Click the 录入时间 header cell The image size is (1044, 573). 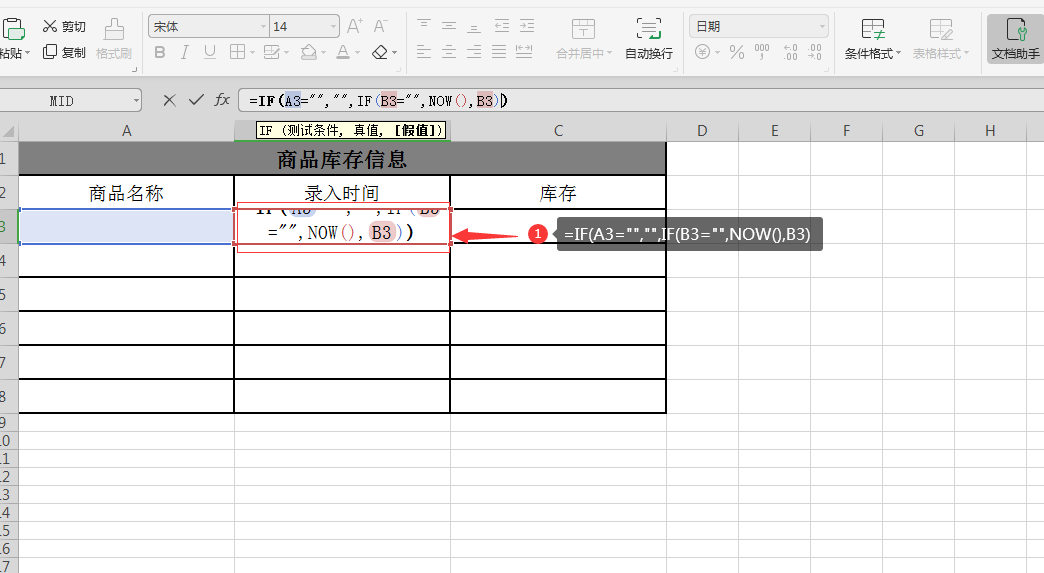click(342, 193)
